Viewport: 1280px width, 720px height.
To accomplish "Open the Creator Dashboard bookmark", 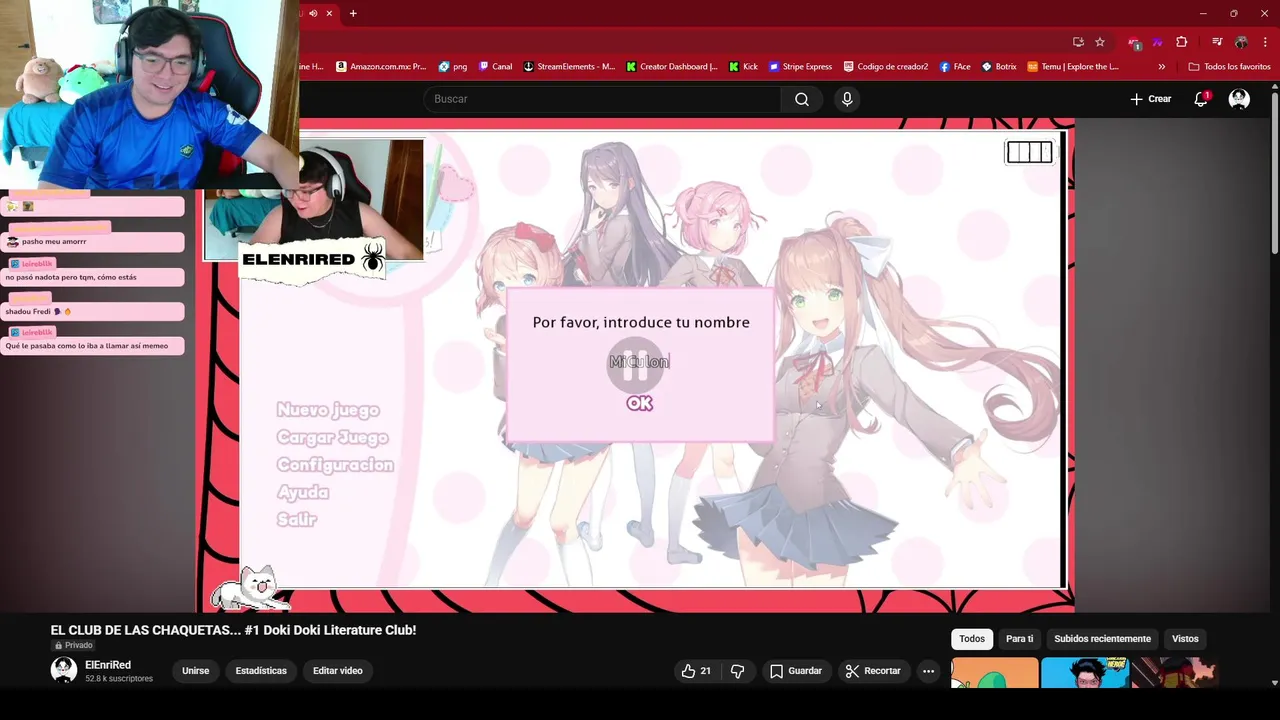I will pos(672,67).
